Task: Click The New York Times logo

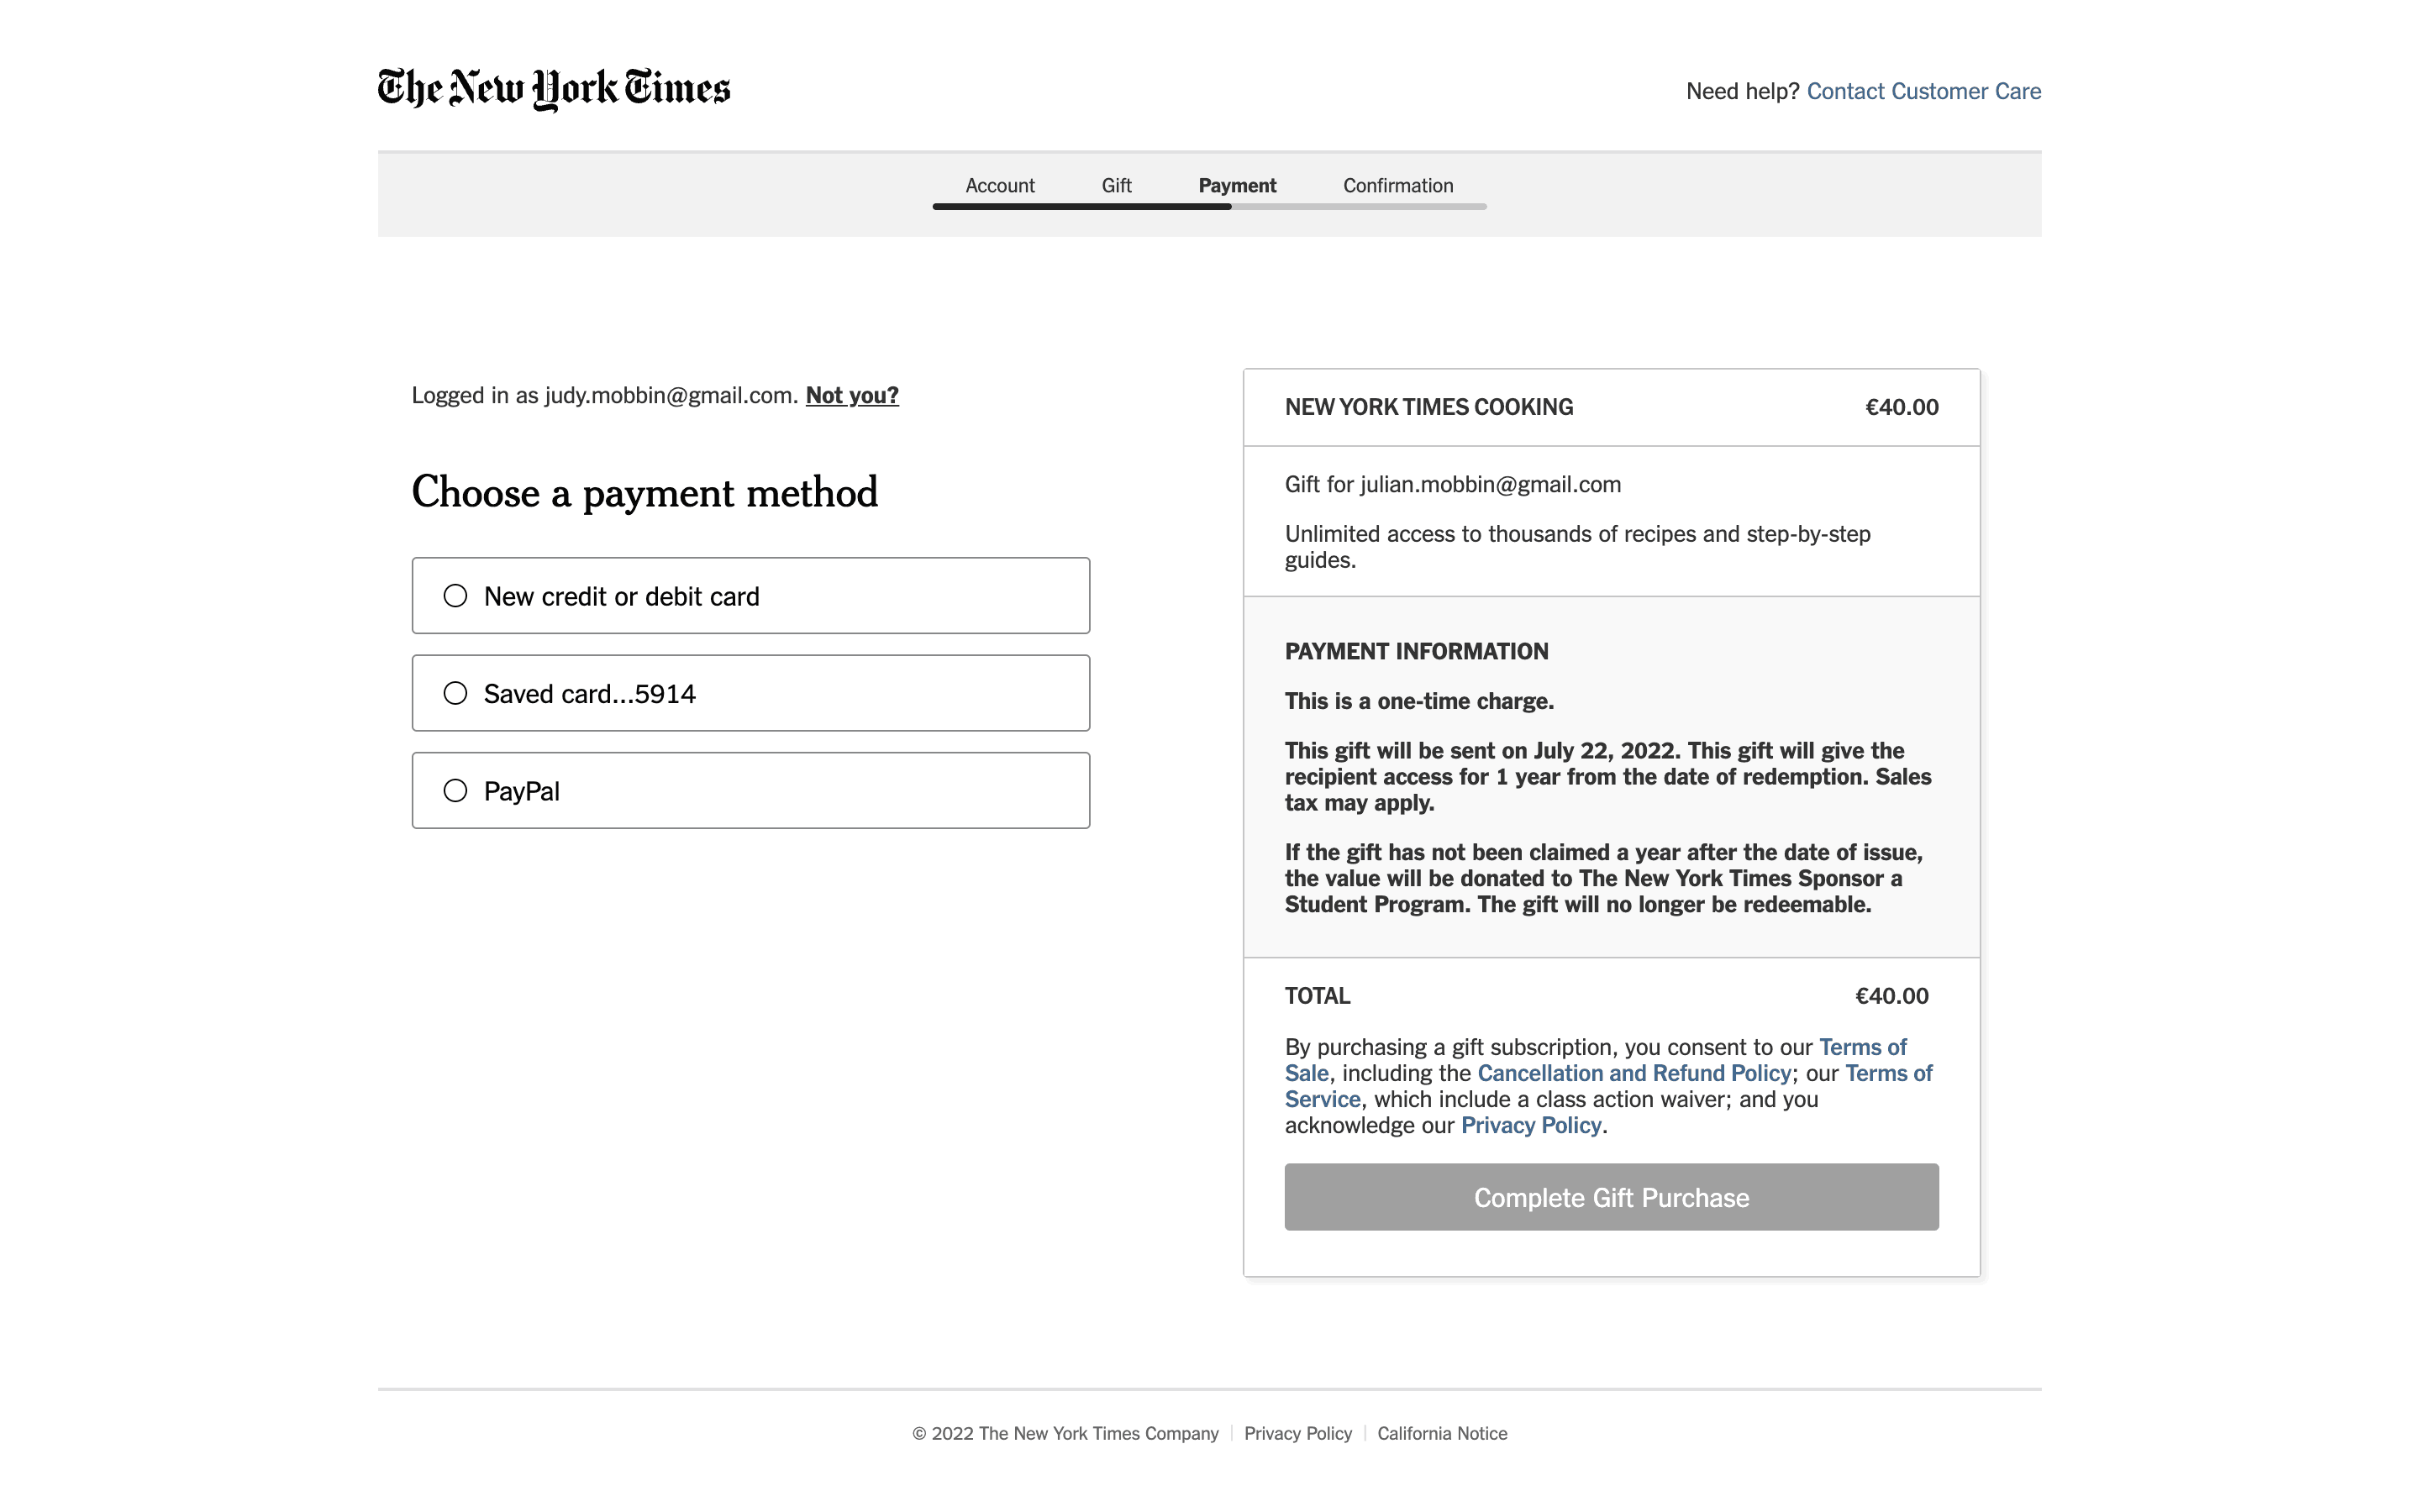Action: pos(553,89)
